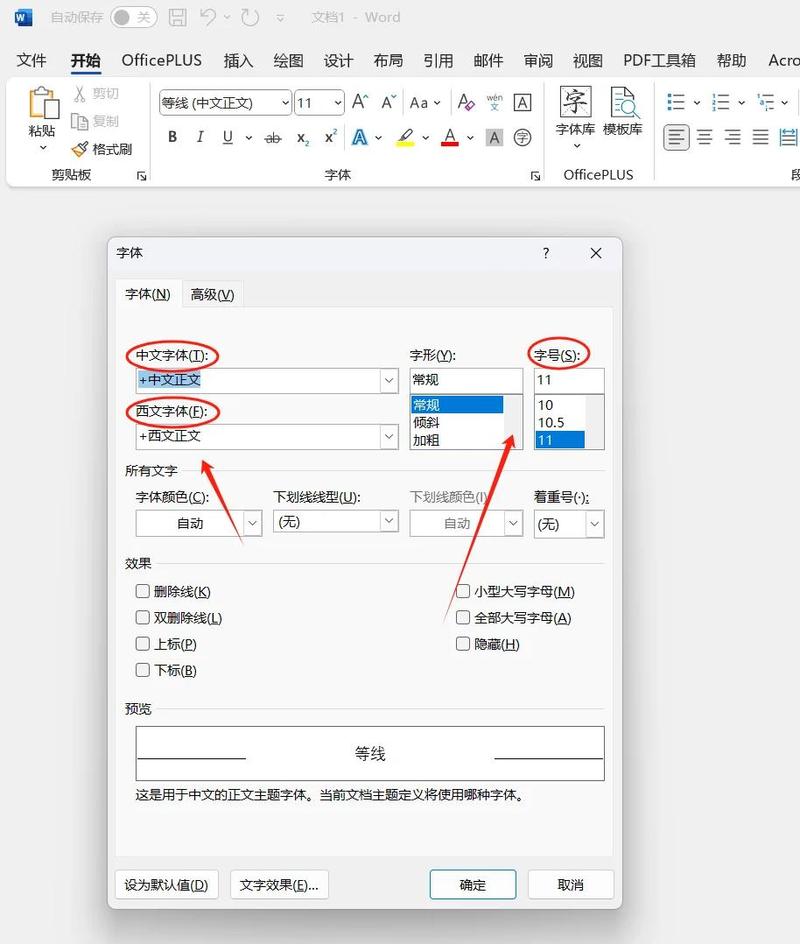Check the 全部大写字母(A) all caps checkbox
800x944 pixels.
tap(463, 618)
